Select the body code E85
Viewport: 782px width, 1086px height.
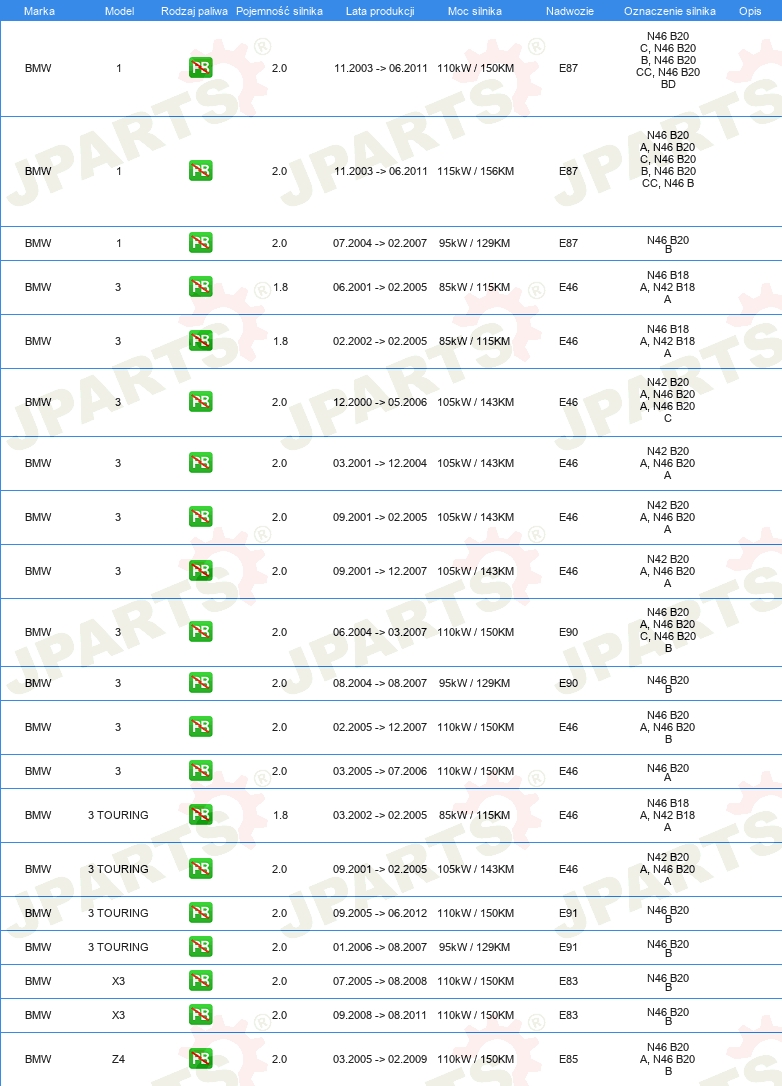click(x=569, y=1059)
